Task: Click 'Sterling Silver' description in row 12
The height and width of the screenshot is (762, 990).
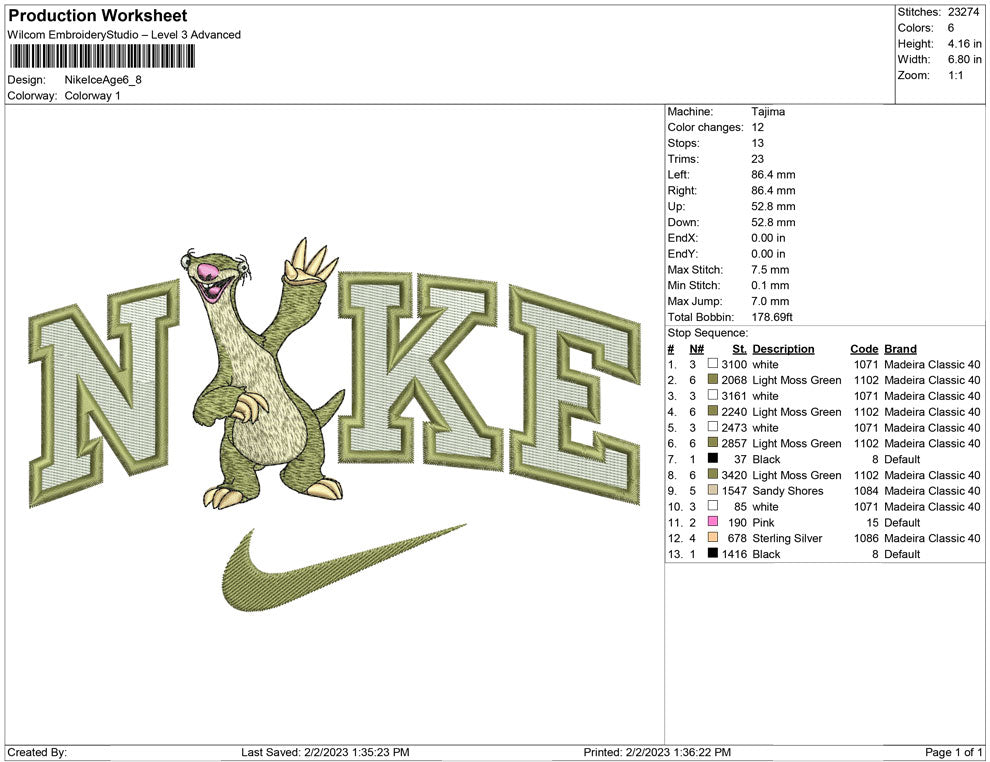Action: point(787,538)
